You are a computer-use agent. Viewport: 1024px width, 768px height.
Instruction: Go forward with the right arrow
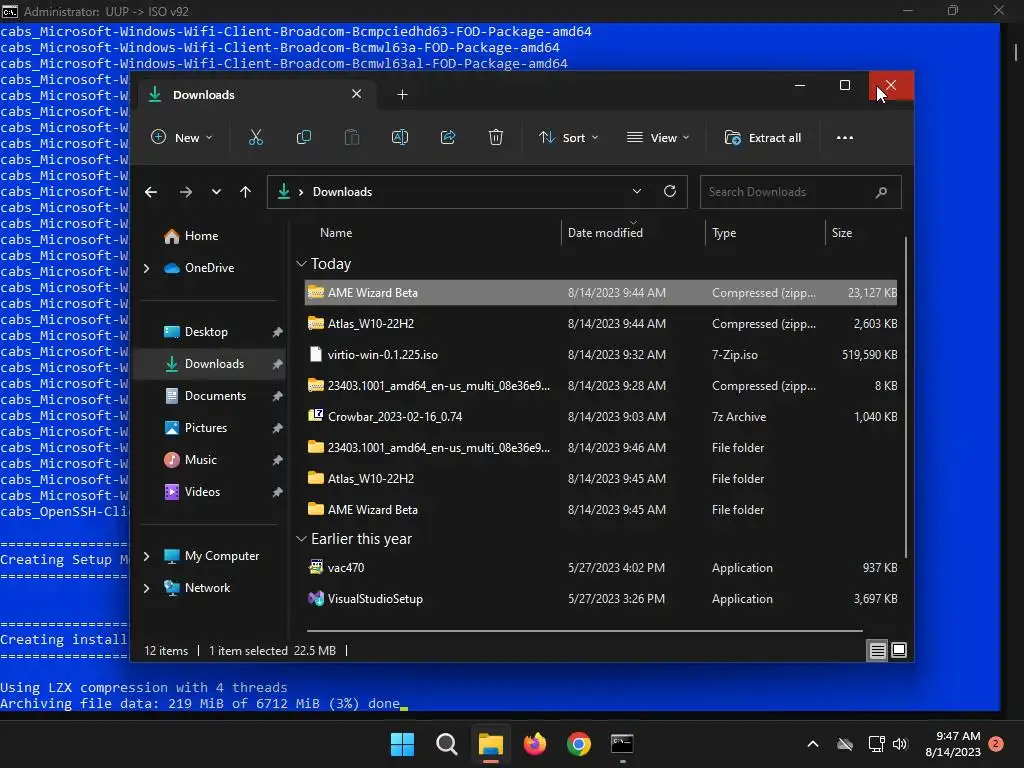pyautogui.click(x=185, y=192)
